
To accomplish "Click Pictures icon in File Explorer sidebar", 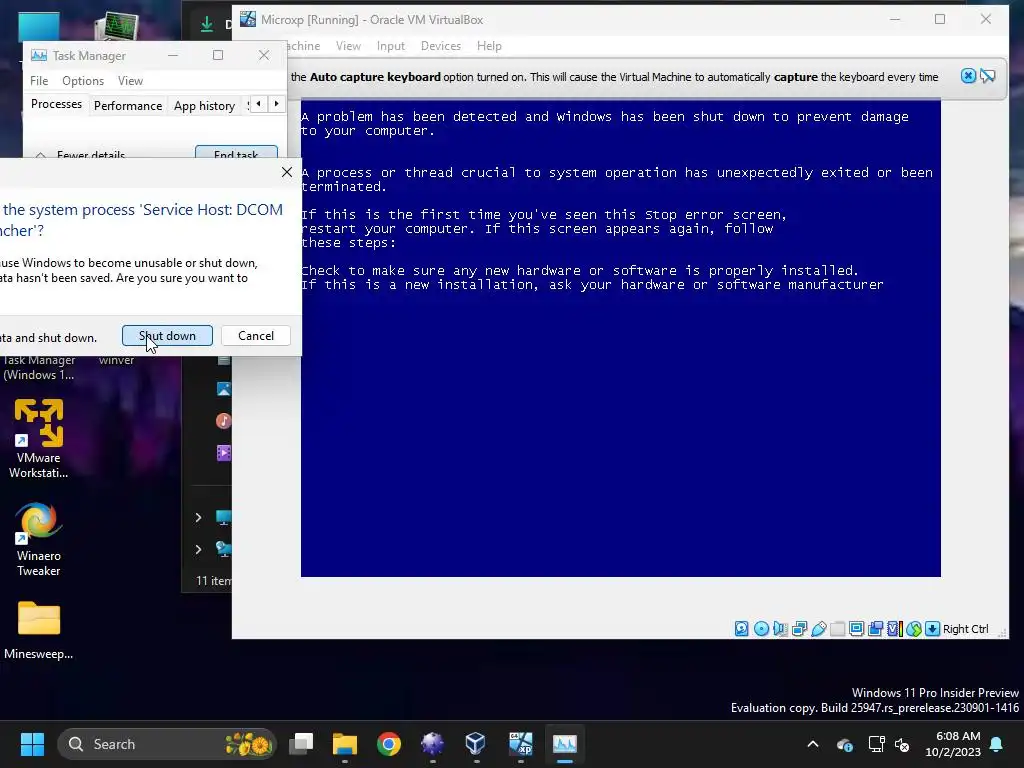I will tap(223, 389).
